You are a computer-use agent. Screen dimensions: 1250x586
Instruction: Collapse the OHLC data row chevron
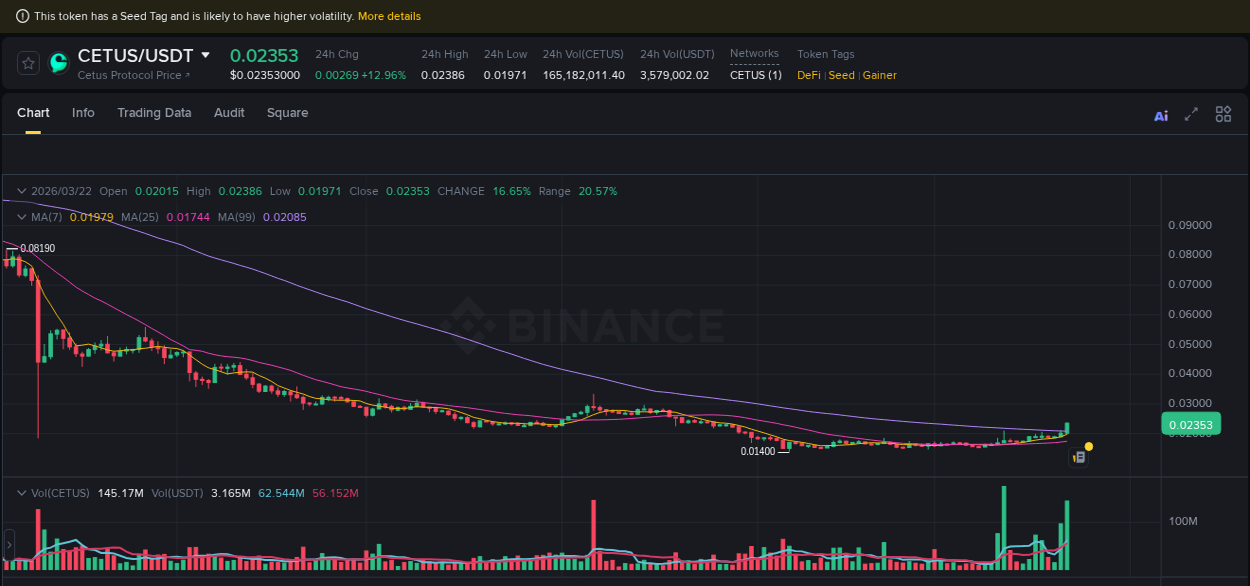[20, 191]
